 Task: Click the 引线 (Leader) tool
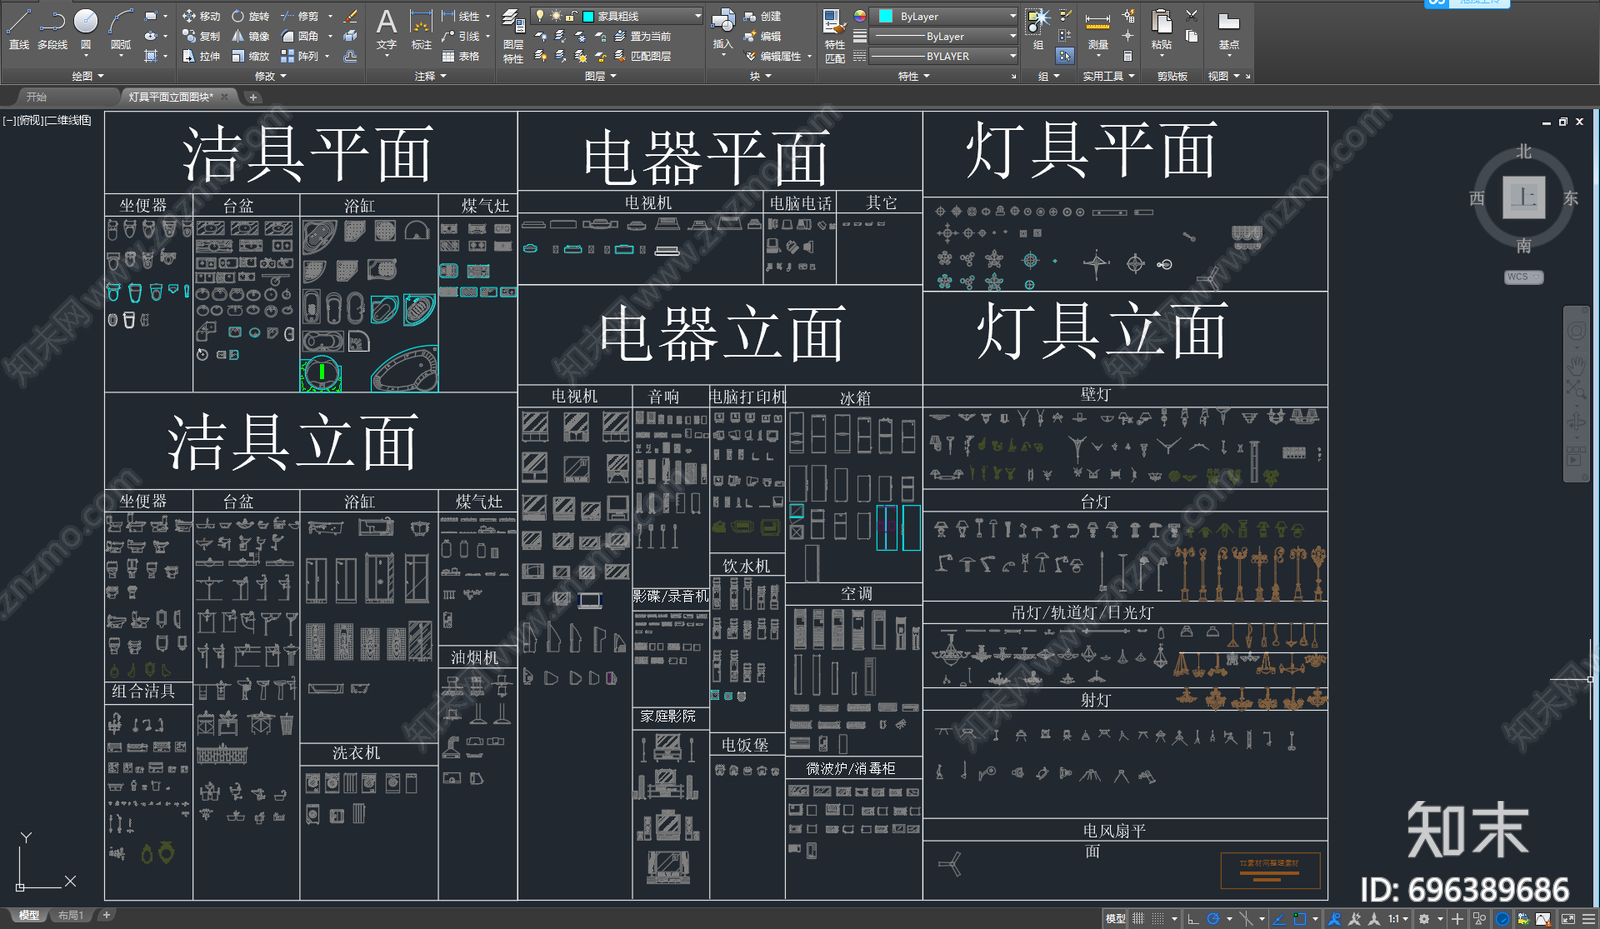(x=460, y=36)
